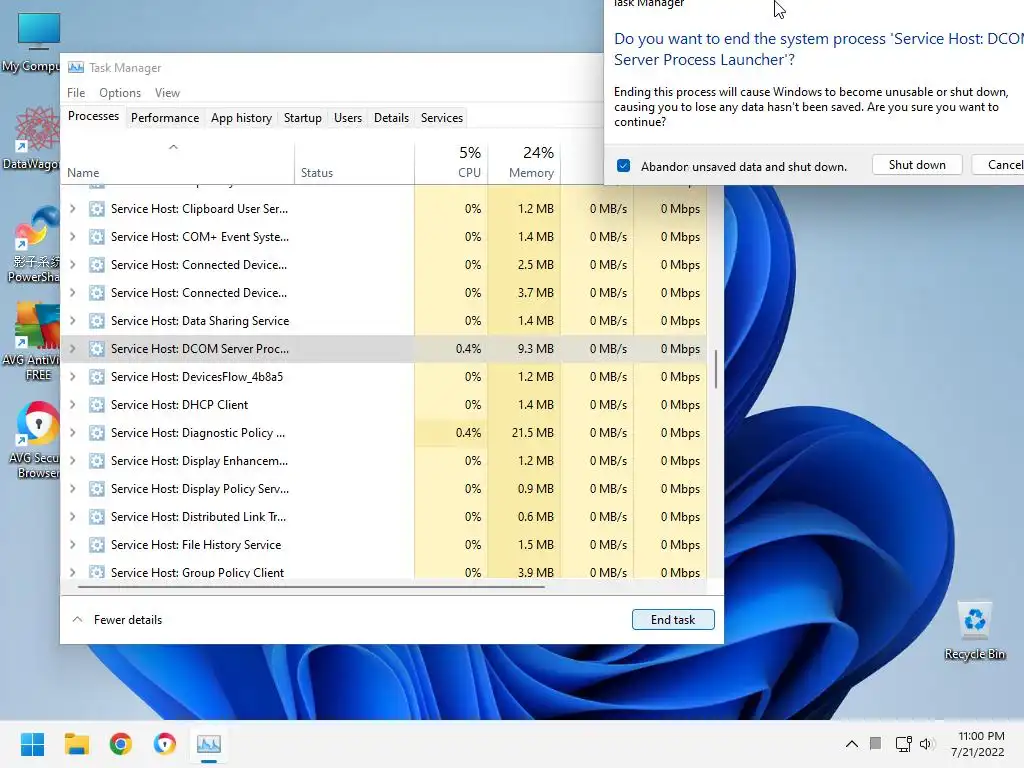Select Service Host: Distributed Link Tr... row
Image resolution: width=1024 pixels, height=768 pixels.
pyautogui.click(x=383, y=517)
